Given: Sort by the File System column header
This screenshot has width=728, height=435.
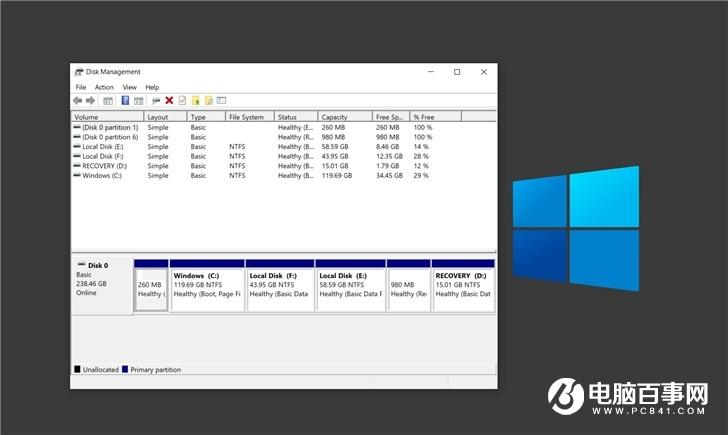Looking at the screenshot, I should [250, 117].
